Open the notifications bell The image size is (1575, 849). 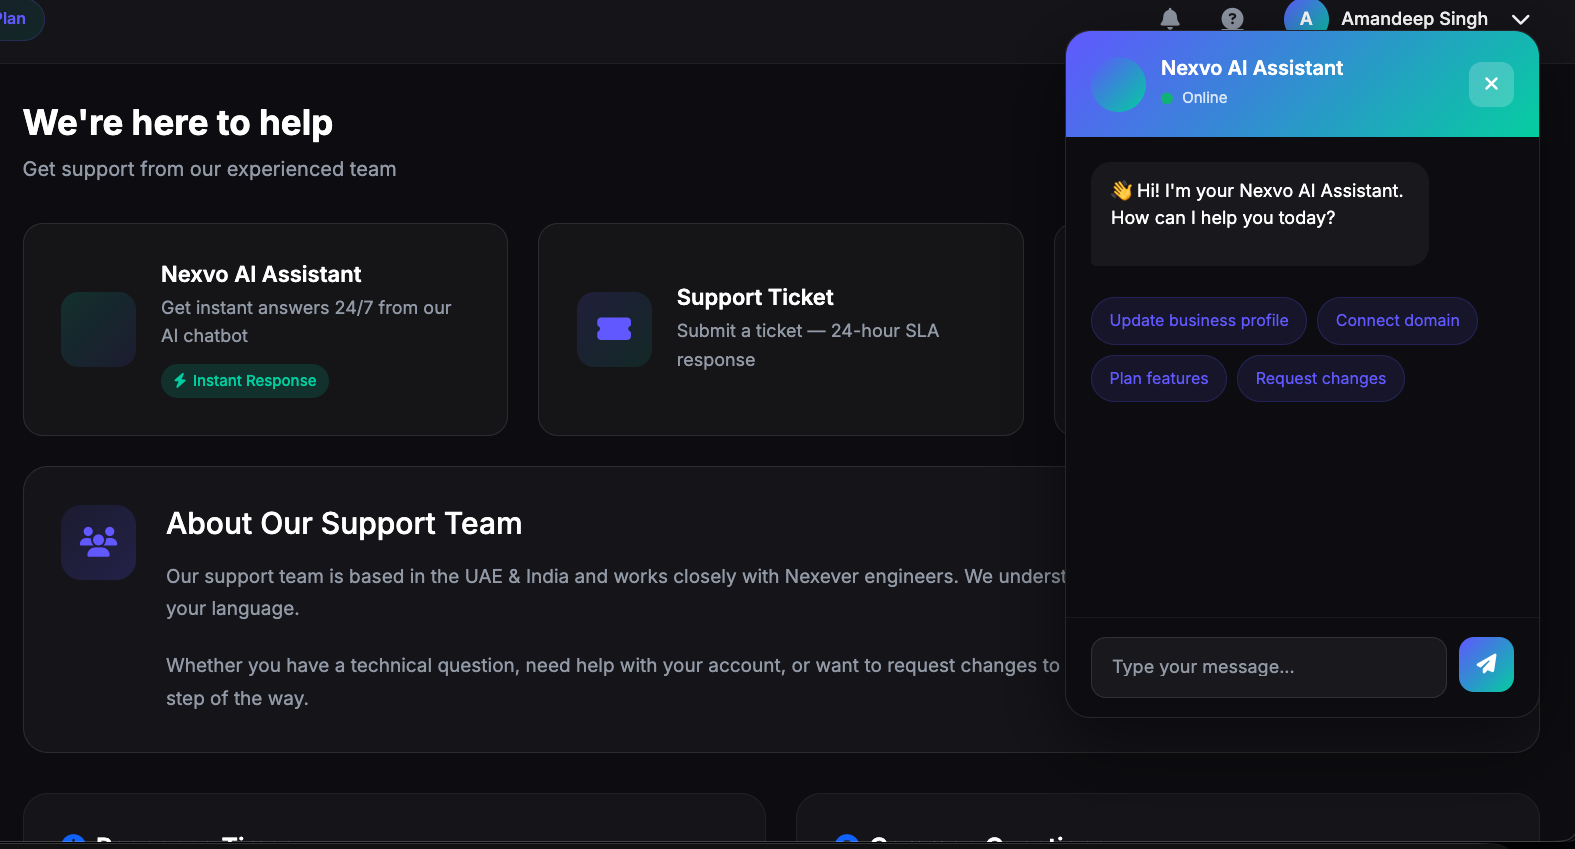(1170, 19)
